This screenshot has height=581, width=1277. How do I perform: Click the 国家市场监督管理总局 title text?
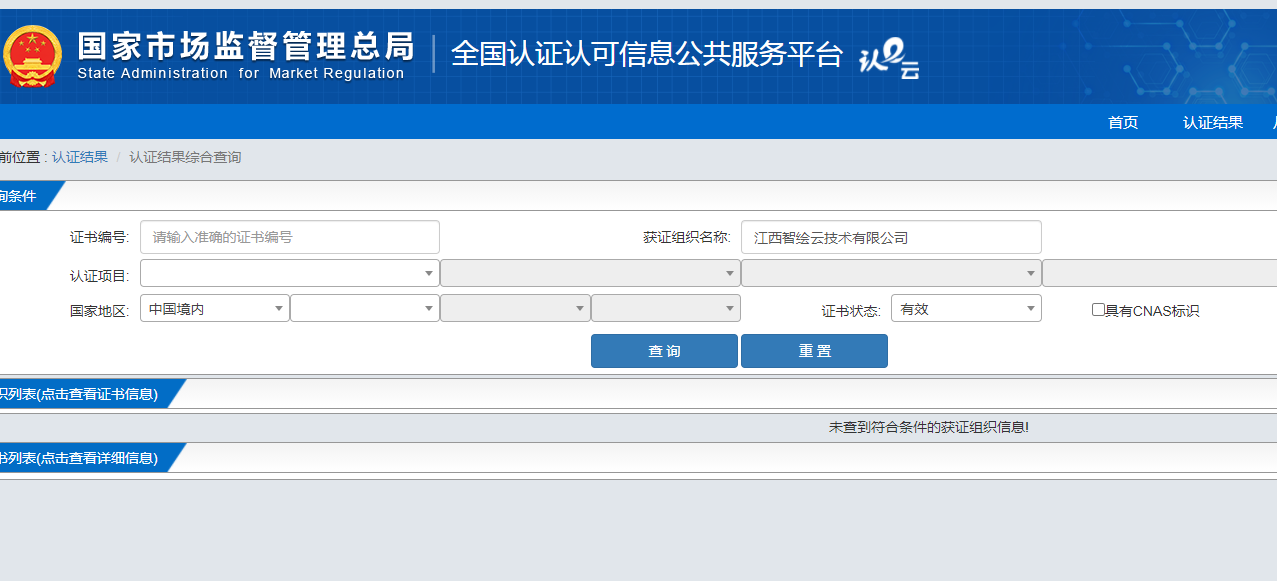246,45
